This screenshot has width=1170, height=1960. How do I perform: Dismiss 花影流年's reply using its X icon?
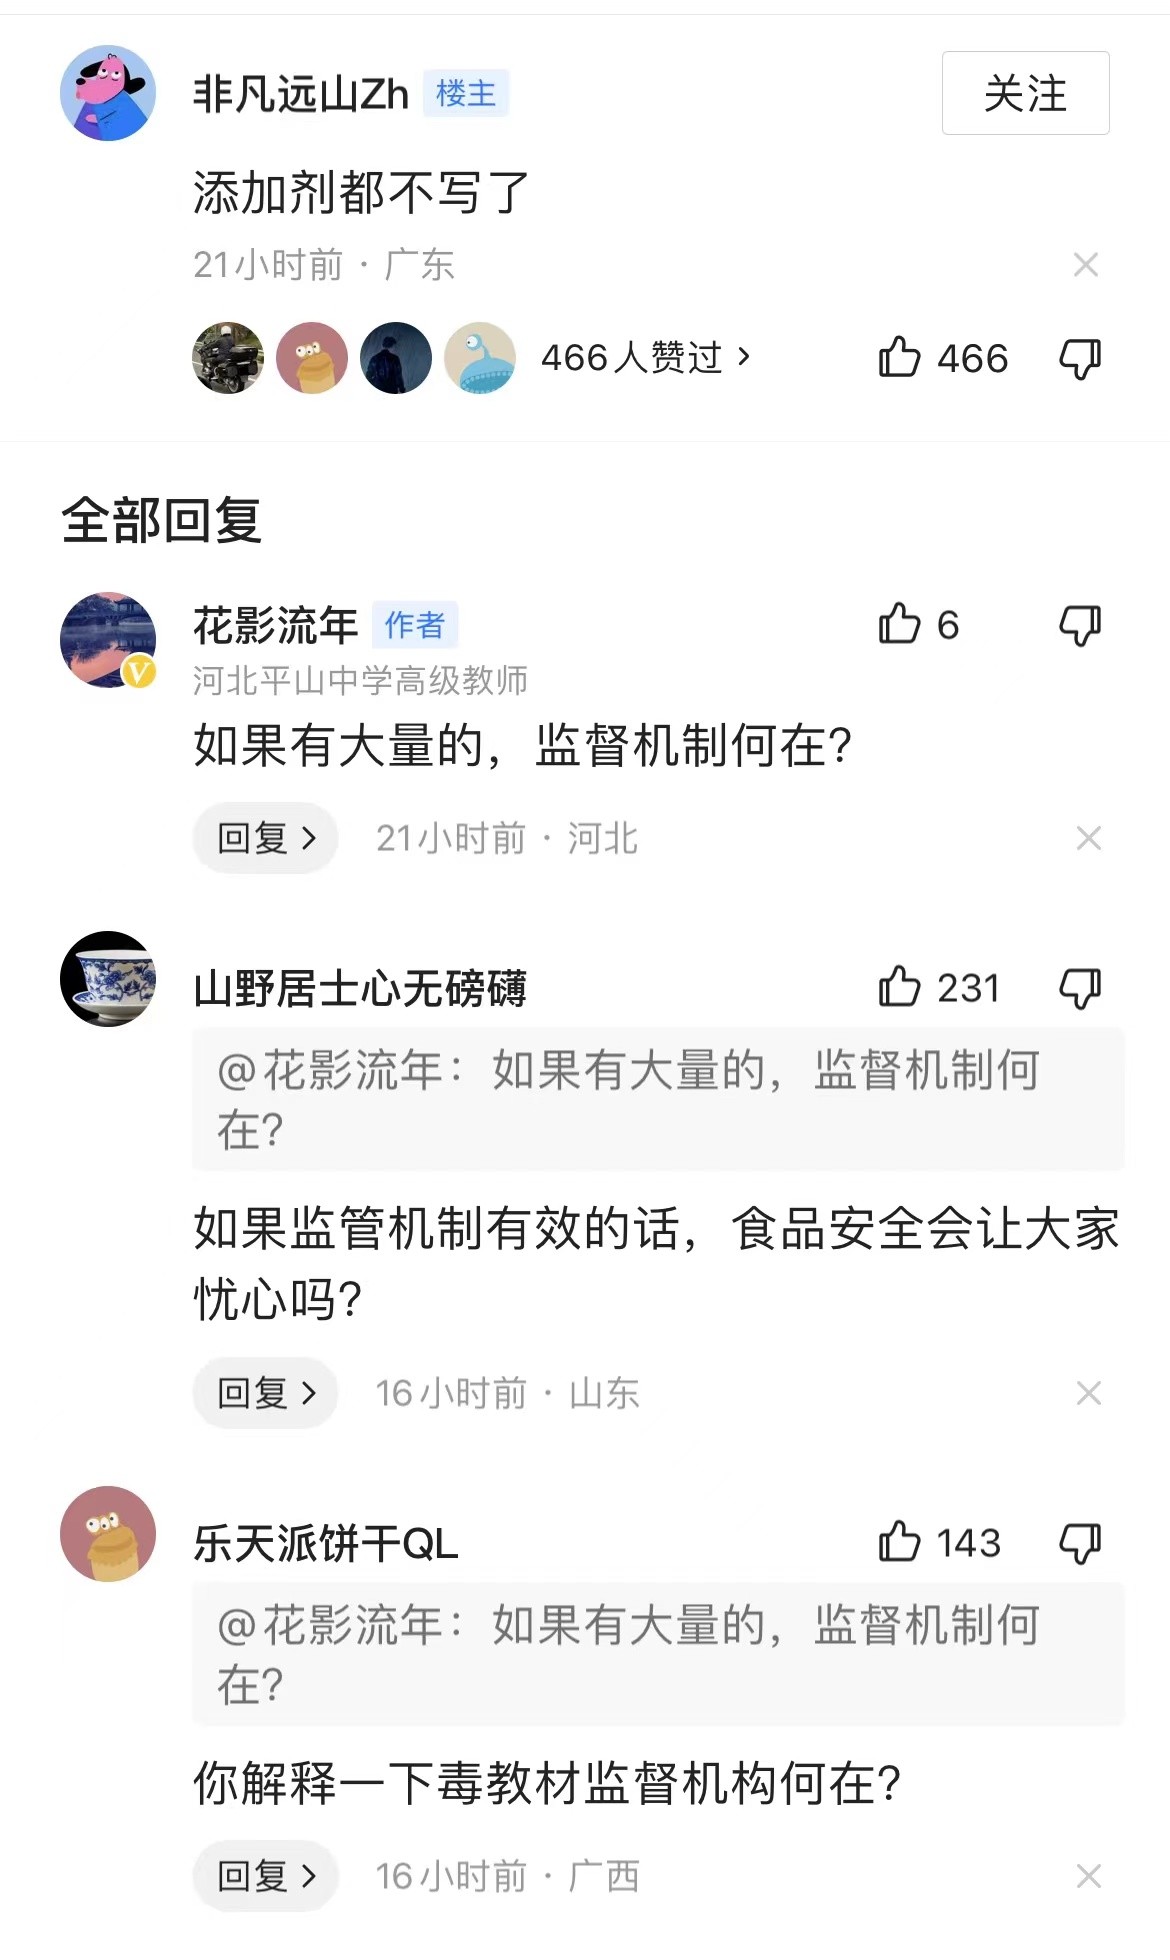click(1088, 838)
